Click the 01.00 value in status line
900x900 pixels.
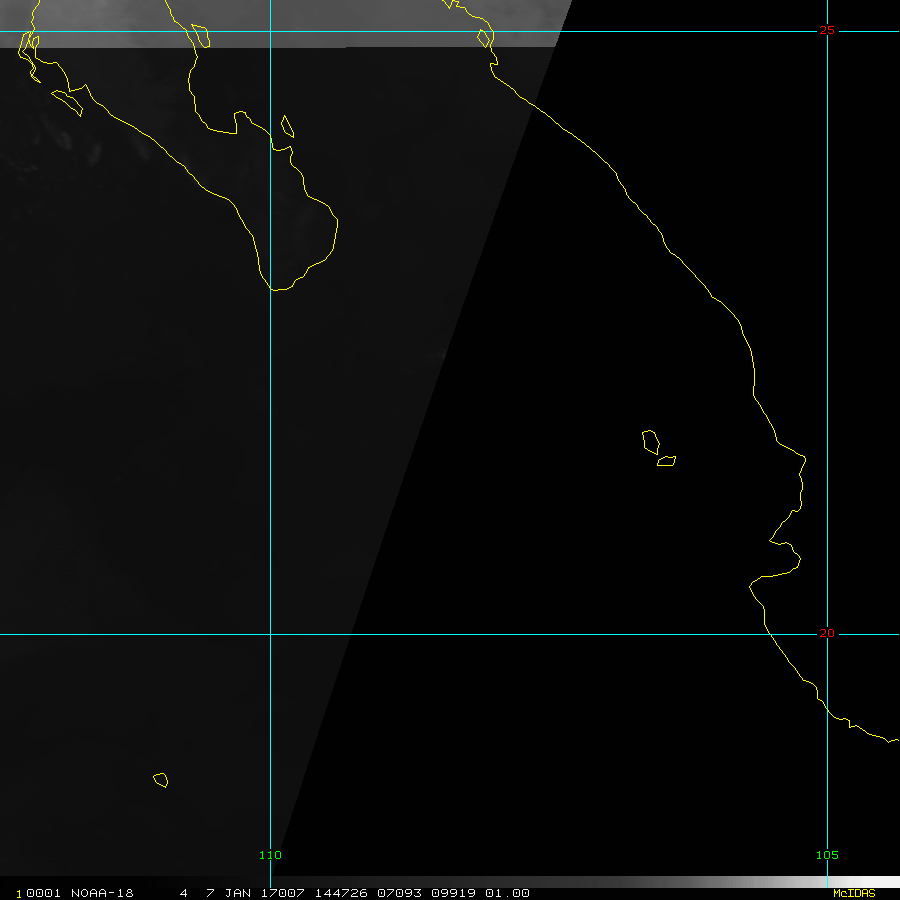509,893
